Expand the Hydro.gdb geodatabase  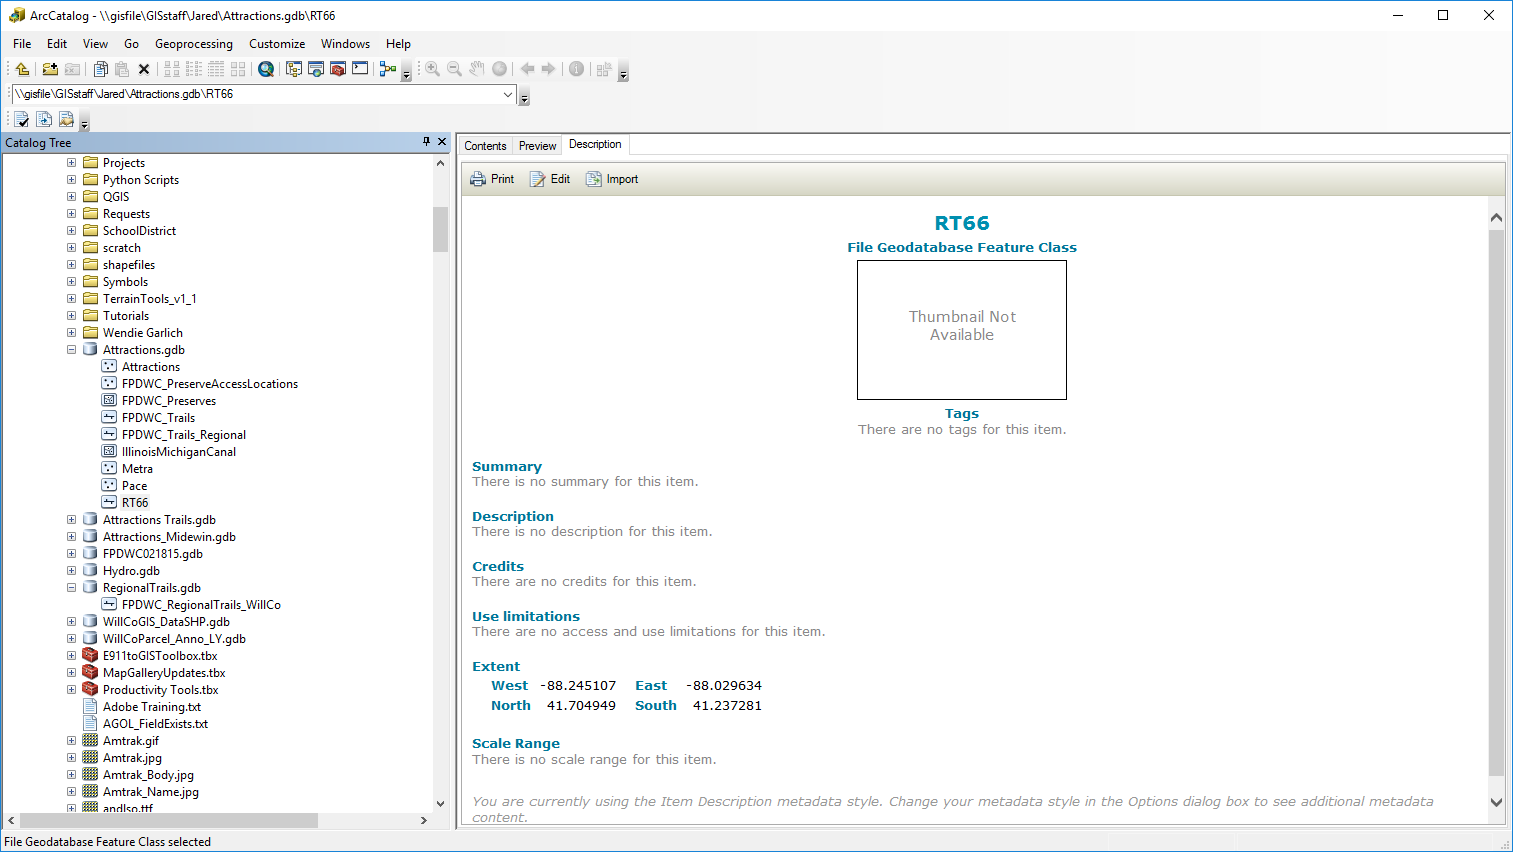click(71, 571)
